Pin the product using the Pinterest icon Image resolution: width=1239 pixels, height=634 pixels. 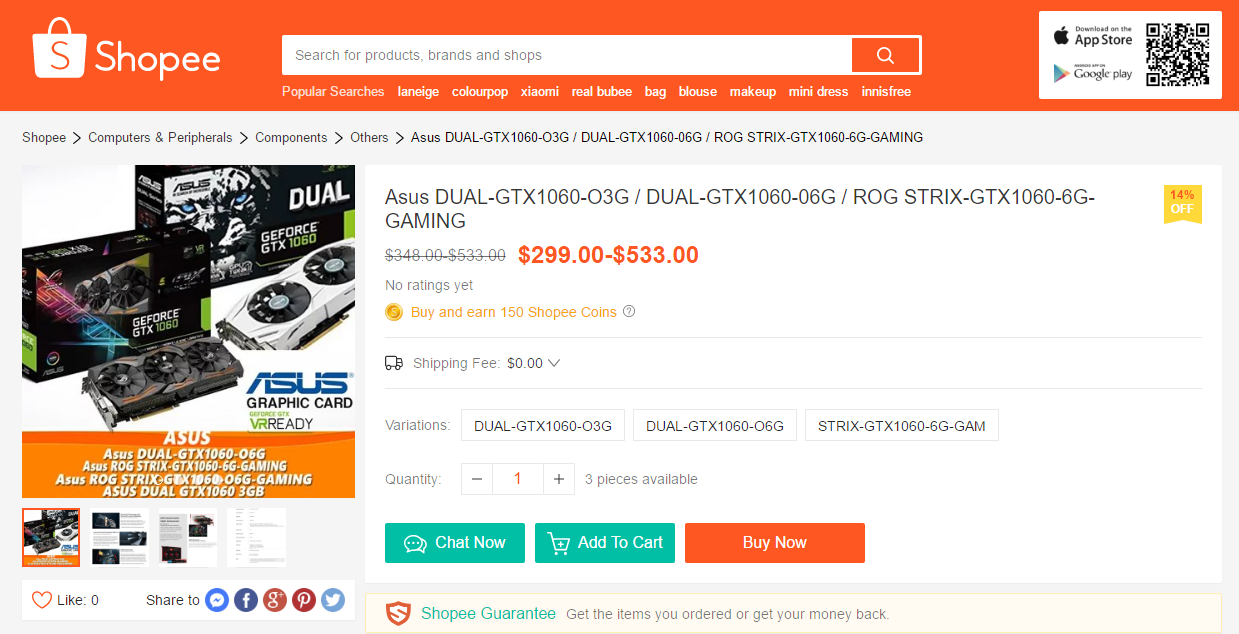(303, 600)
